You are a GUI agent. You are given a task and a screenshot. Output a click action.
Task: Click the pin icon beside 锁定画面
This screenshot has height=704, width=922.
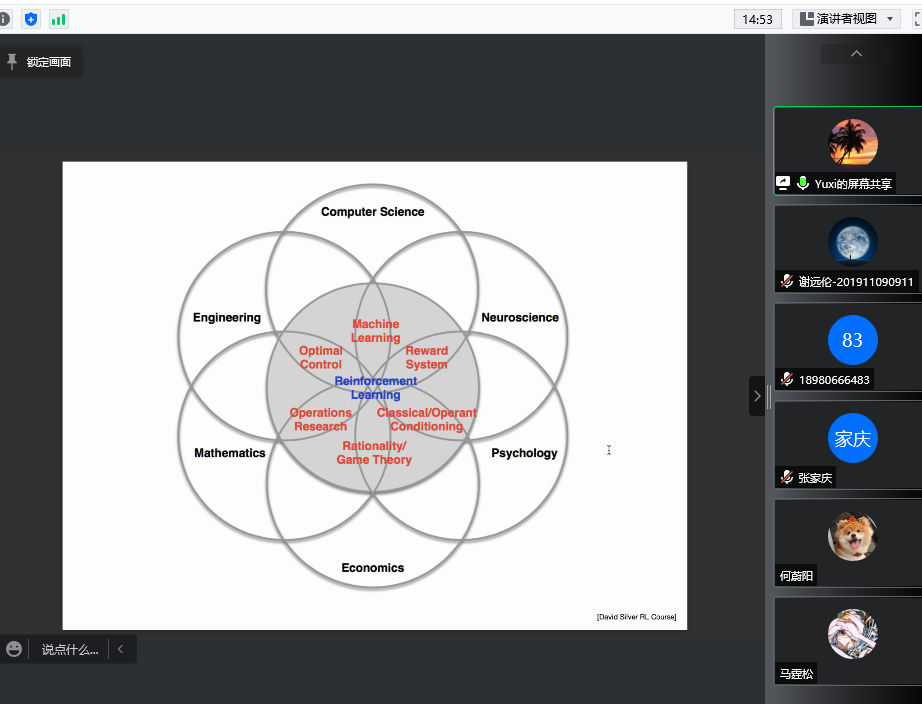(12, 62)
